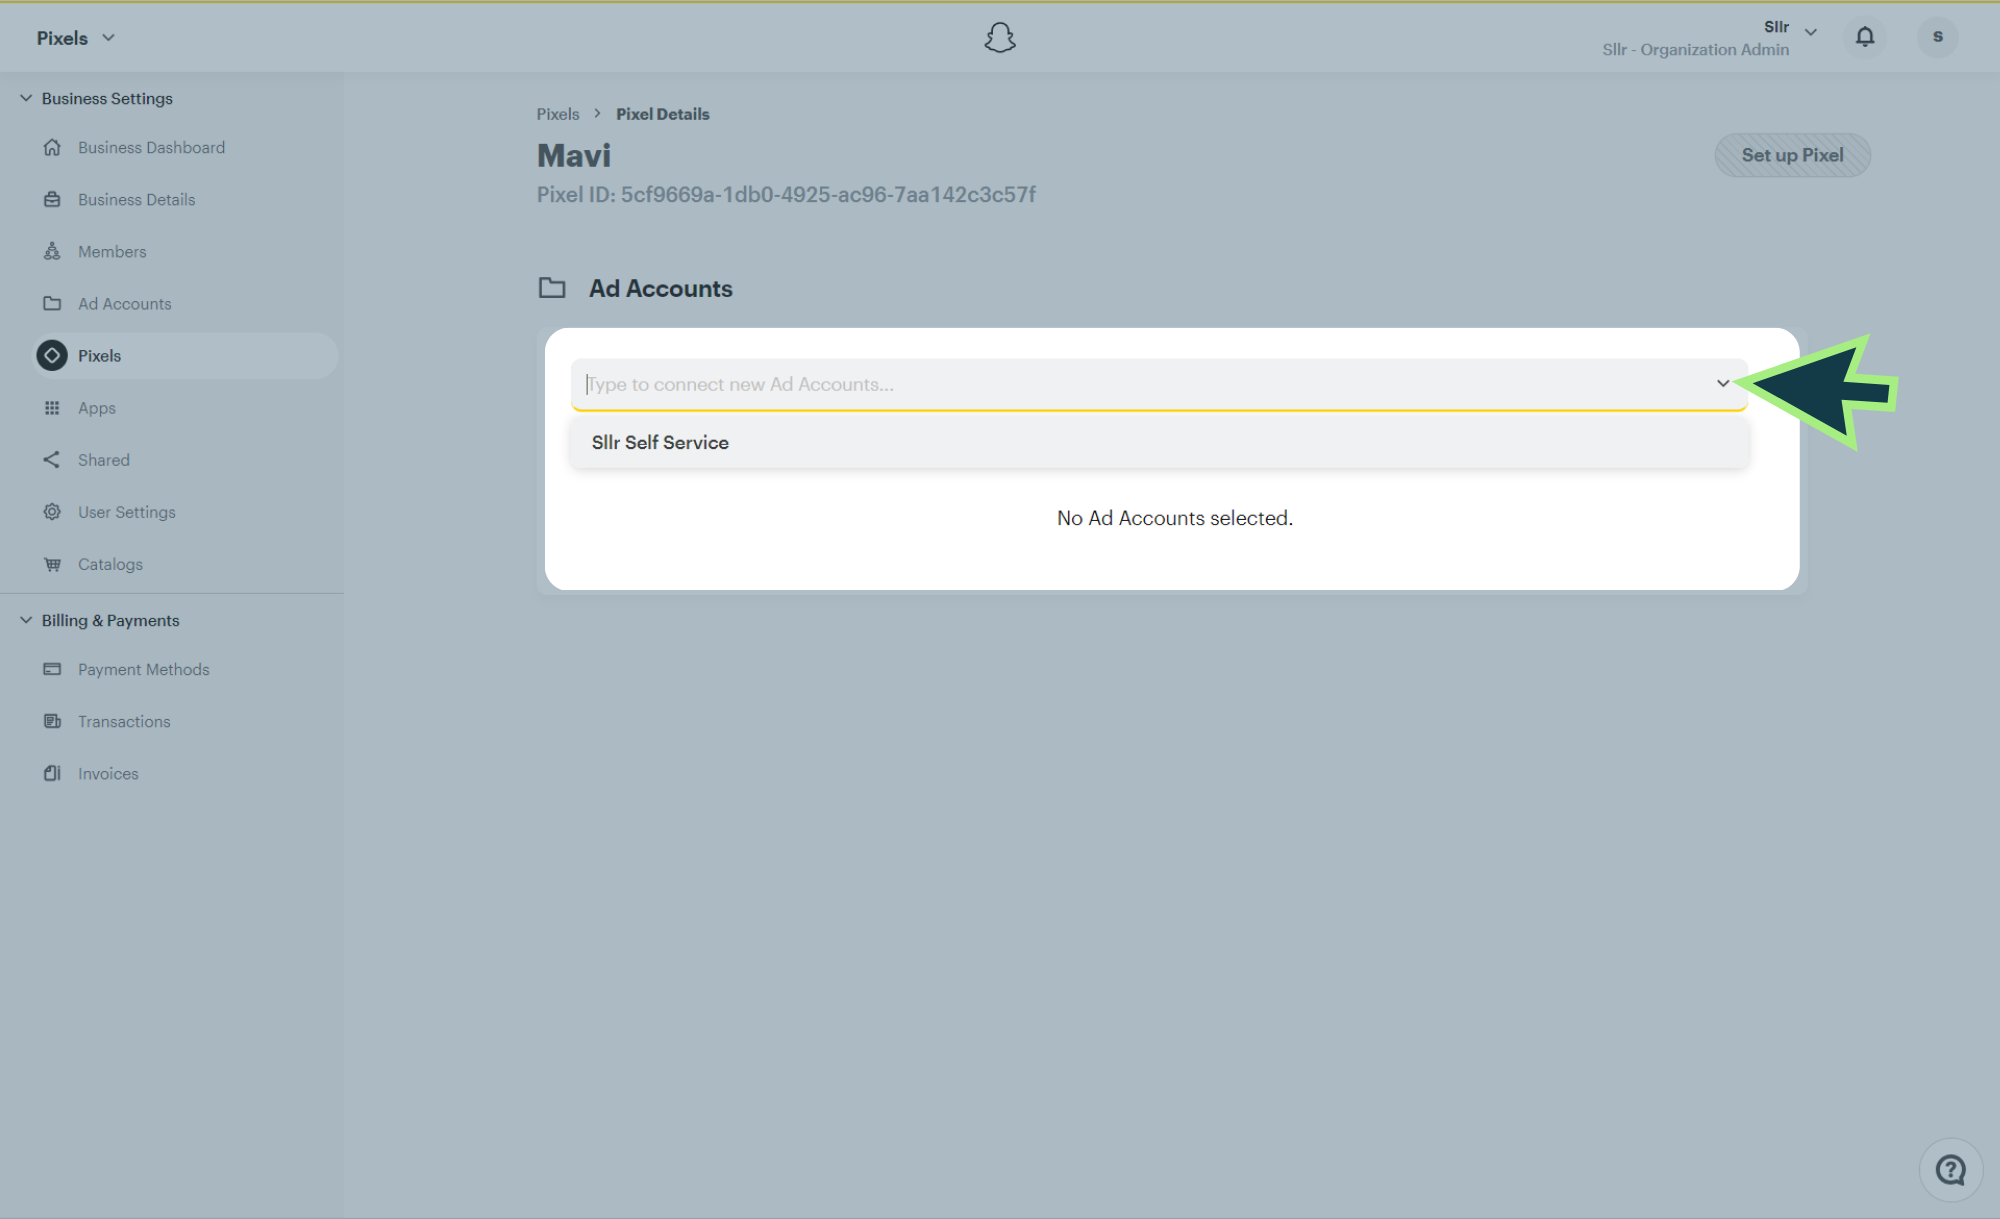Collapse the Billing & Payments section
Screen dimensions: 2000x1219
pos(26,620)
